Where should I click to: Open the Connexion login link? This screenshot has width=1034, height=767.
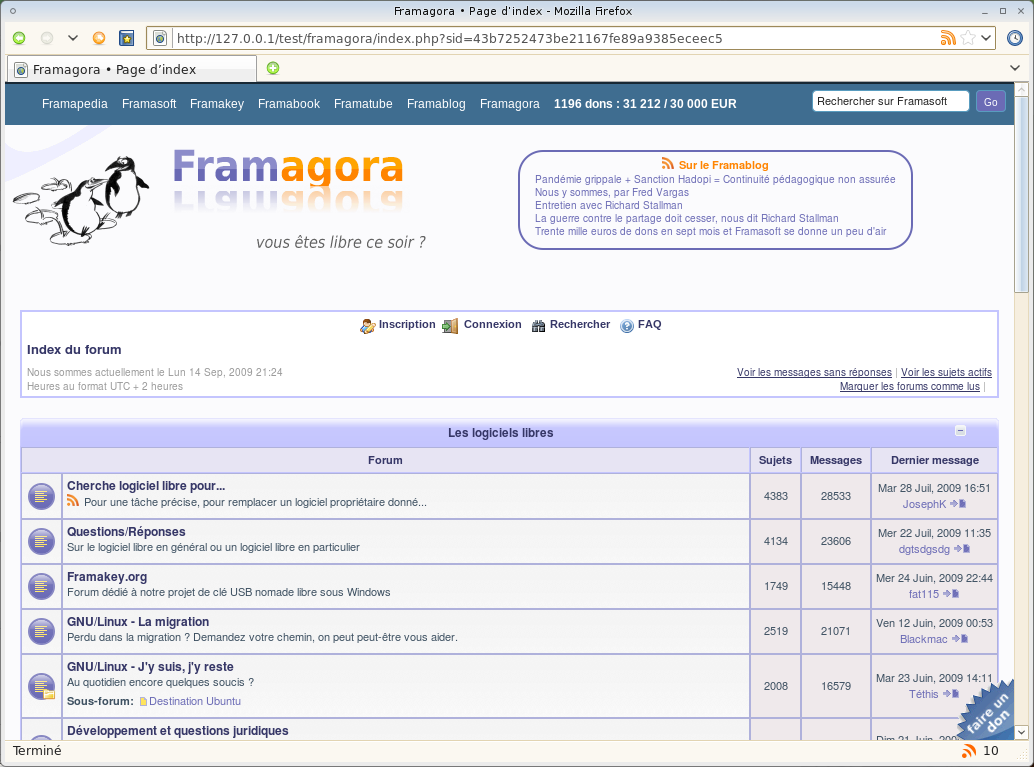pyautogui.click(x=493, y=324)
